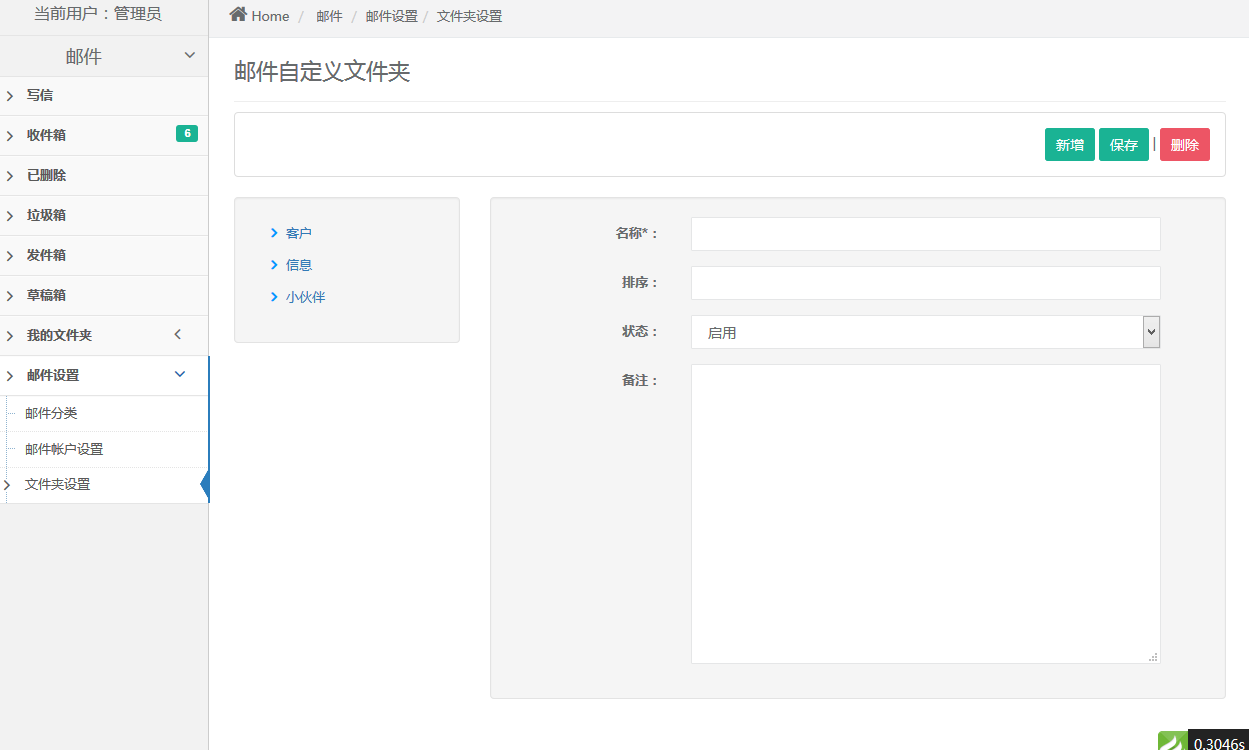
Task: Click the inbox unread badge showing 6
Action: pos(187,134)
